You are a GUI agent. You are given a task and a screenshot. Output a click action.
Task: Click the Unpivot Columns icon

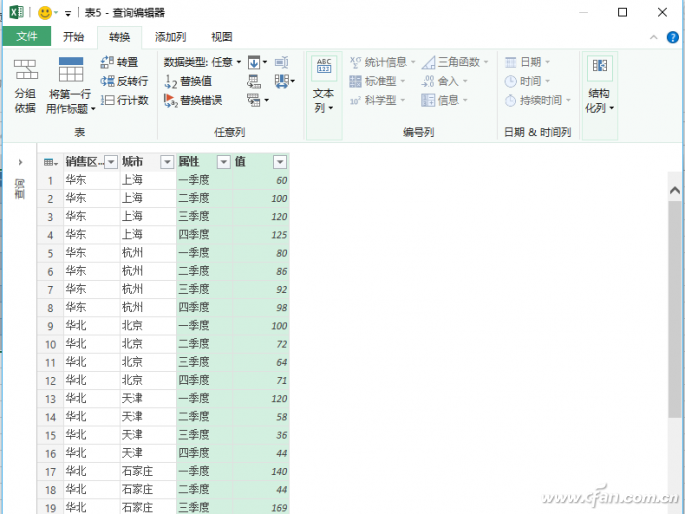(254, 100)
